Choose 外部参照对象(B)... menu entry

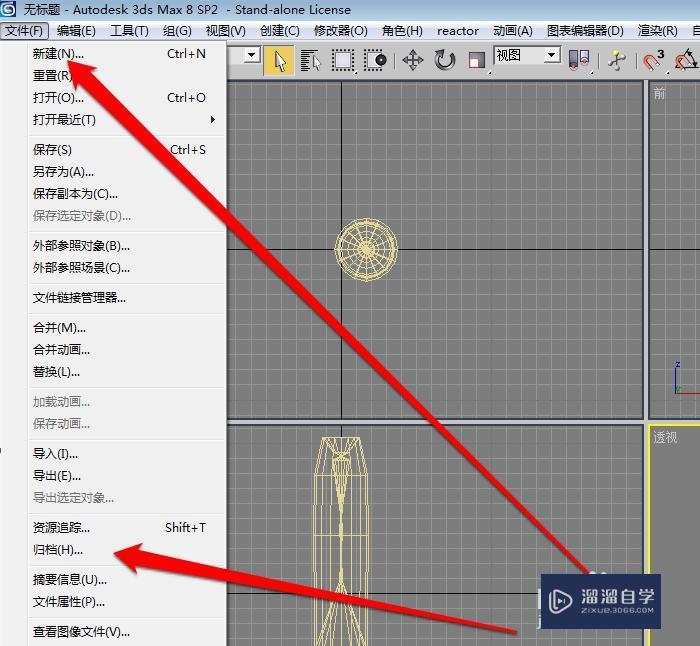(127, 246)
